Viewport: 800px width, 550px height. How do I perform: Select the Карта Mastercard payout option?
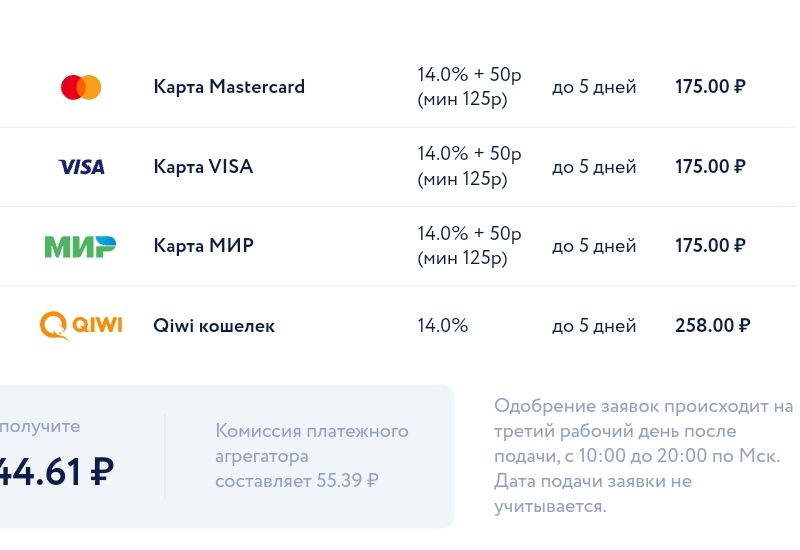click(229, 87)
